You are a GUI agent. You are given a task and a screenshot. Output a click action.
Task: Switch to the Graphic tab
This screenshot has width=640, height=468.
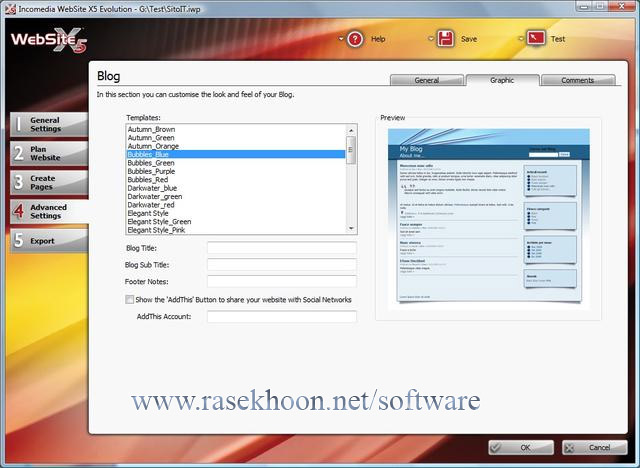click(x=502, y=80)
